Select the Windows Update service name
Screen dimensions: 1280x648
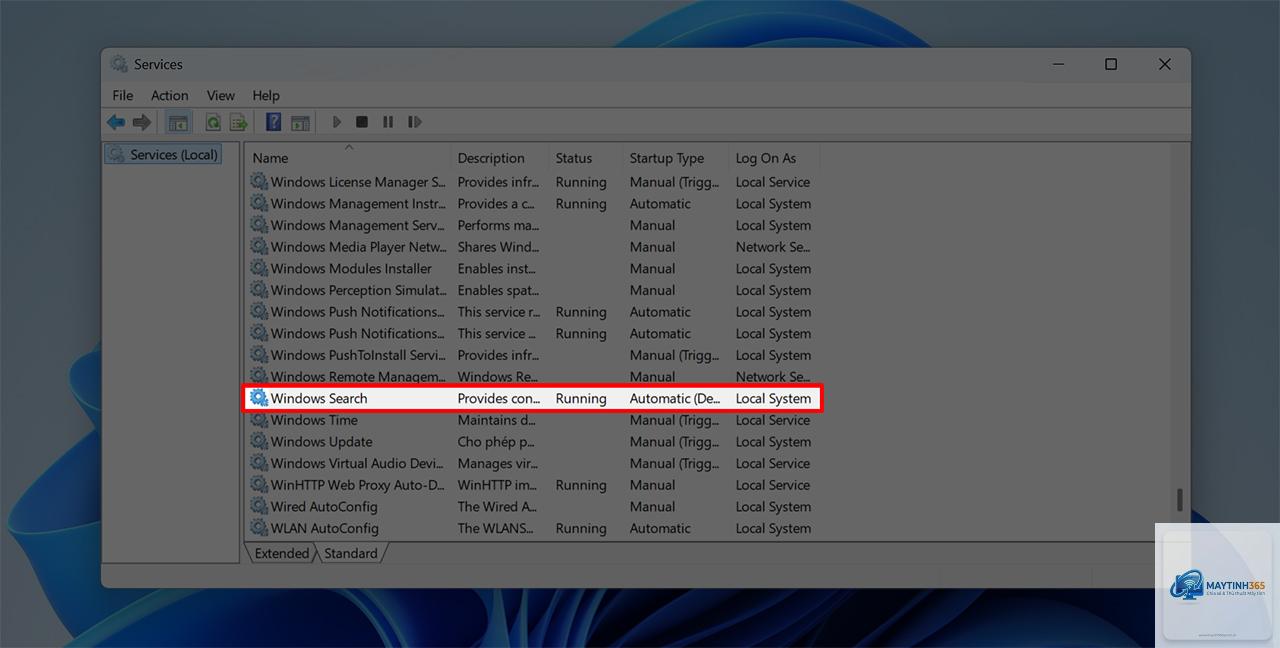pos(321,441)
